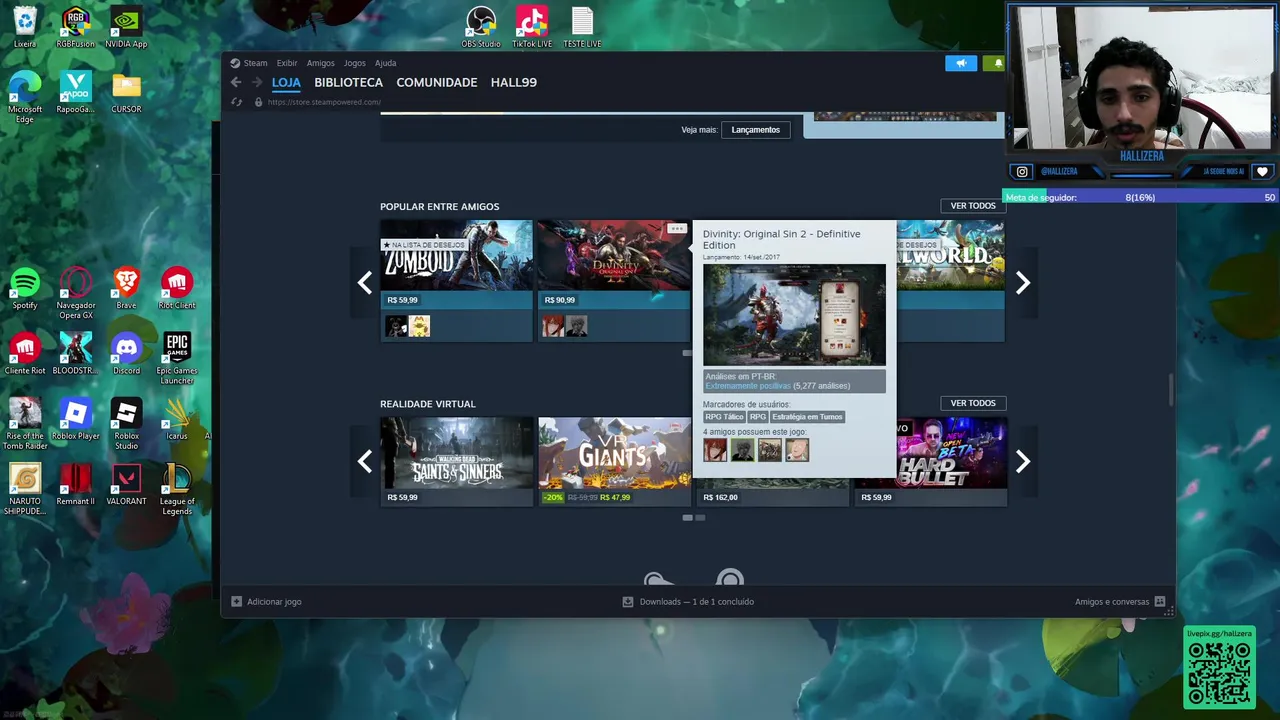Open Project Zomboid game card
Image resolution: width=1280 pixels, height=720 pixels.
pos(456,280)
